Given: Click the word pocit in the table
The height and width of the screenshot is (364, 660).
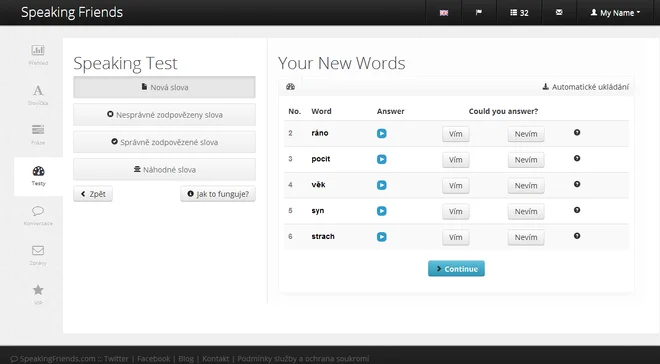Looking at the screenshot, I should coord(321,159).
